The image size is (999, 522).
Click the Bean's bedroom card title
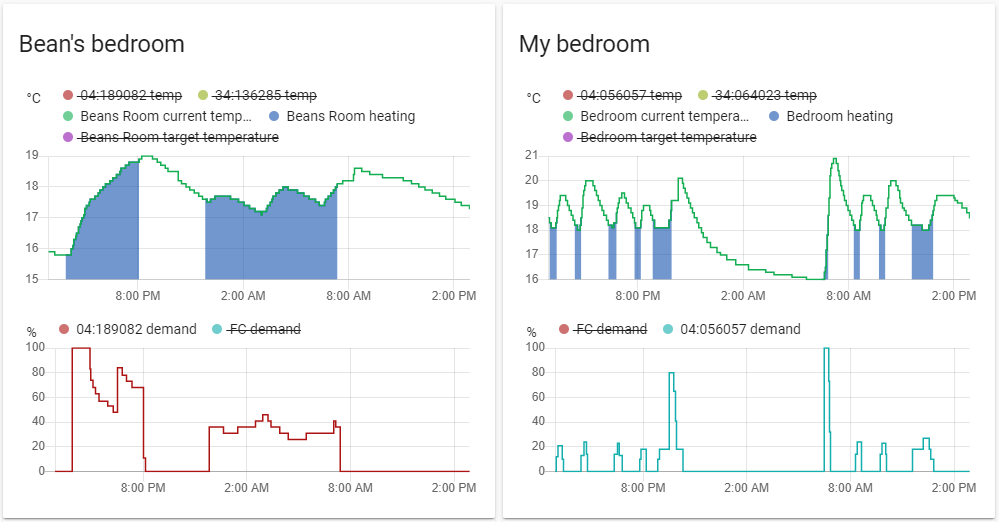pyautogui.click(x=102, y=44)
